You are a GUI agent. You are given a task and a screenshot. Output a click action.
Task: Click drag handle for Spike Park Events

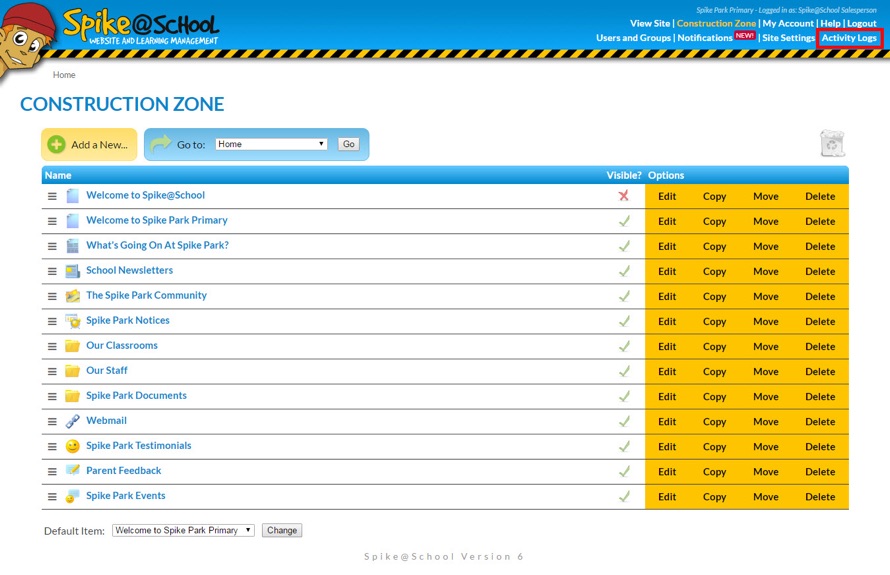[x=52, y=497]
